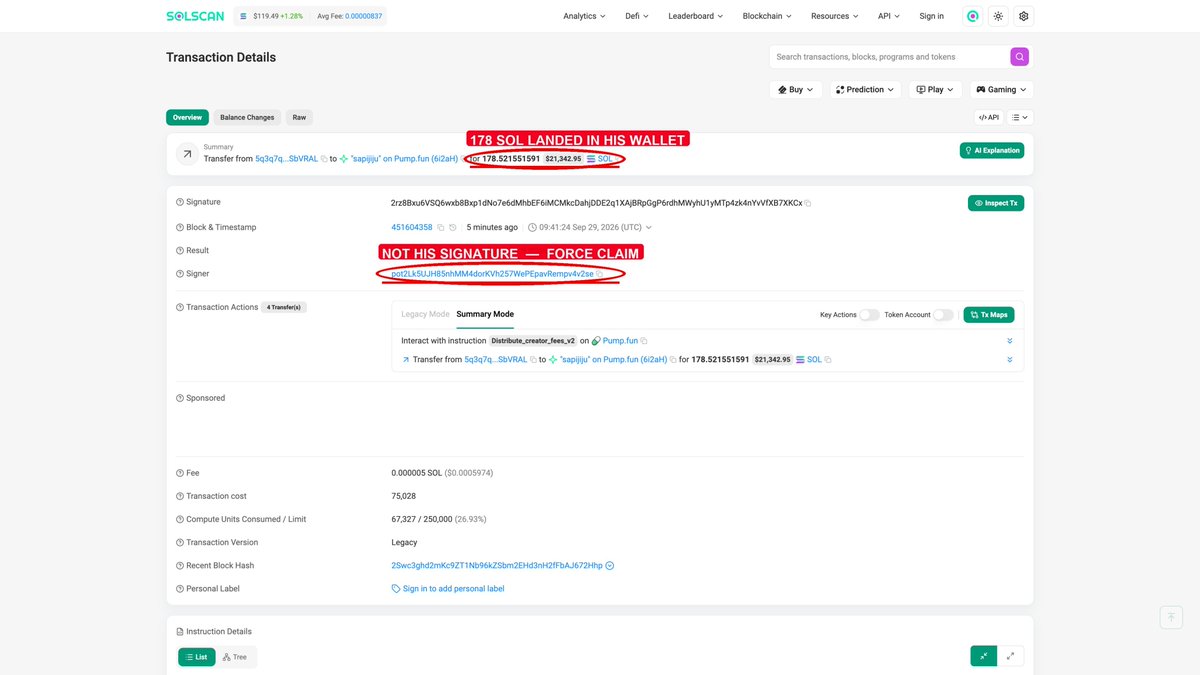Expand the Transfer action row chevron

[x=1010, y=360]
